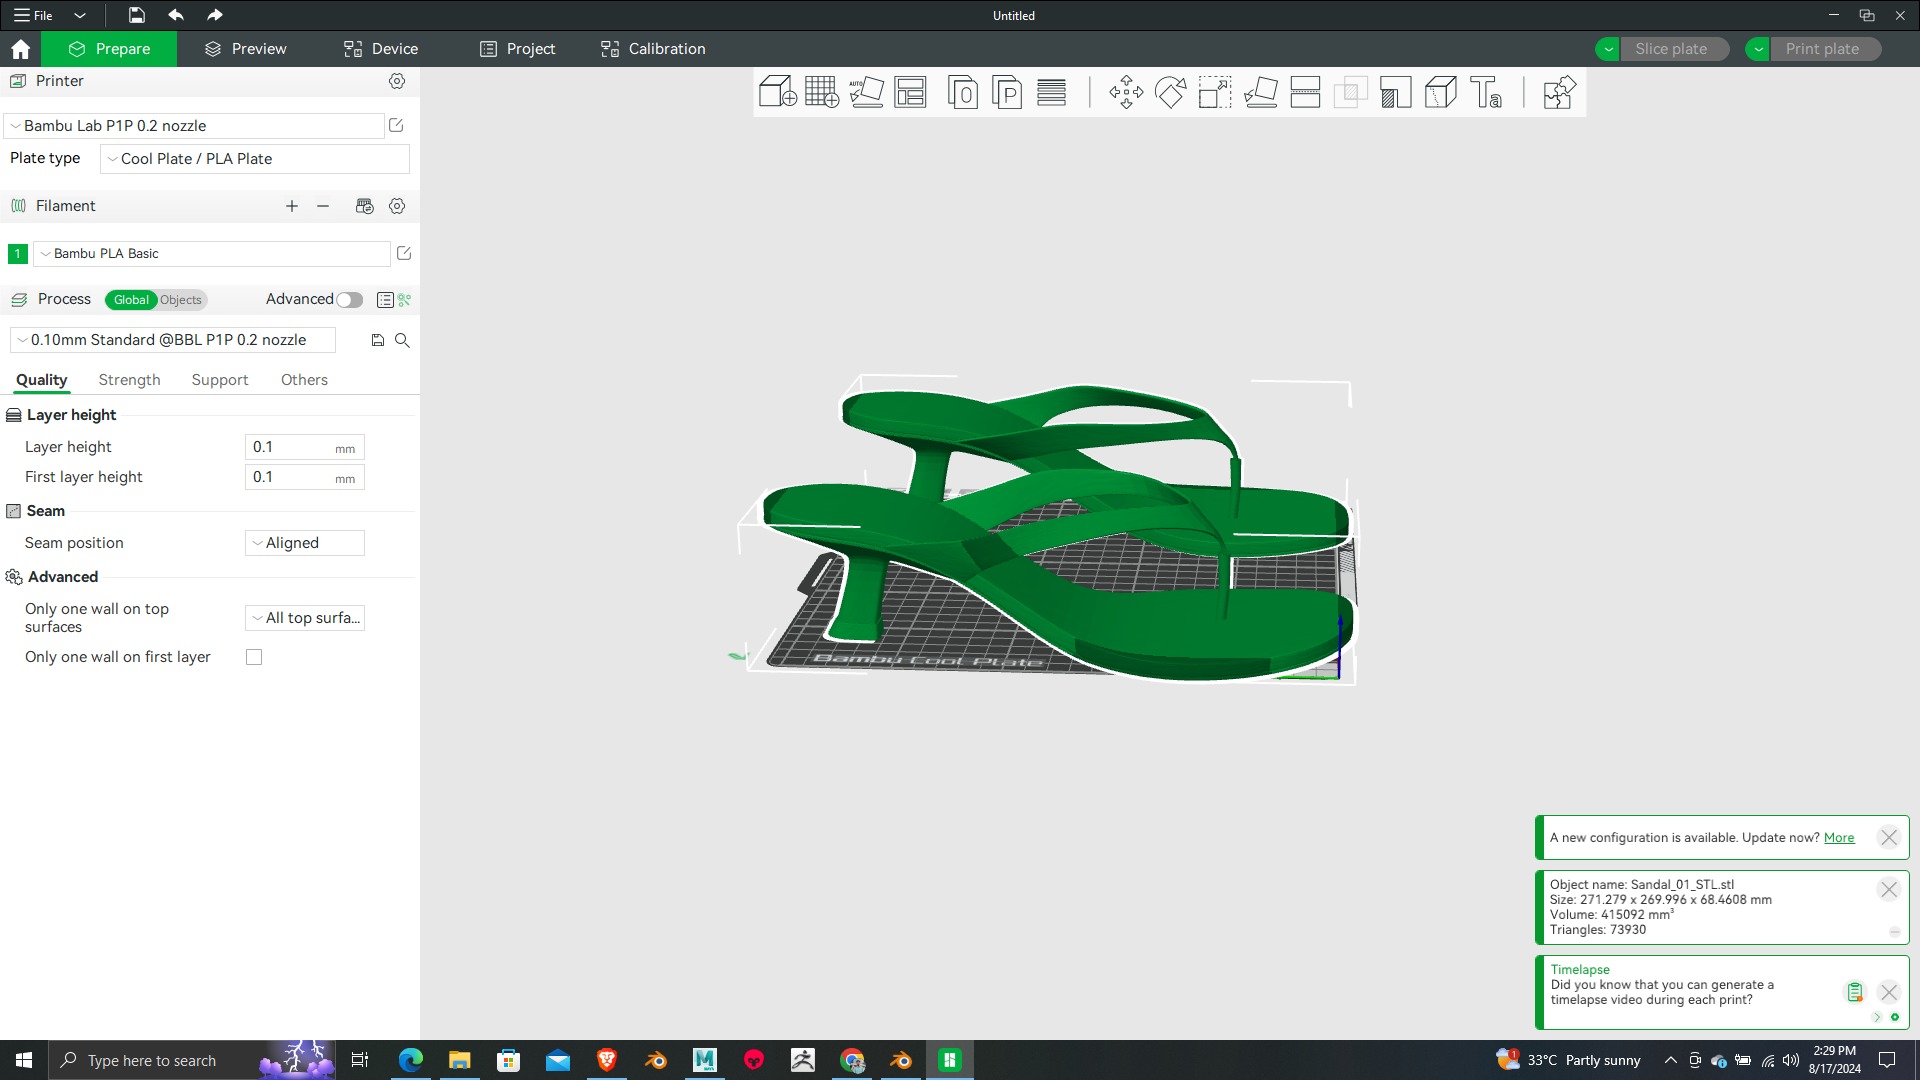
Task: Edit the Bambu Lab P1P printer preset
Action: tap(396, 125)
